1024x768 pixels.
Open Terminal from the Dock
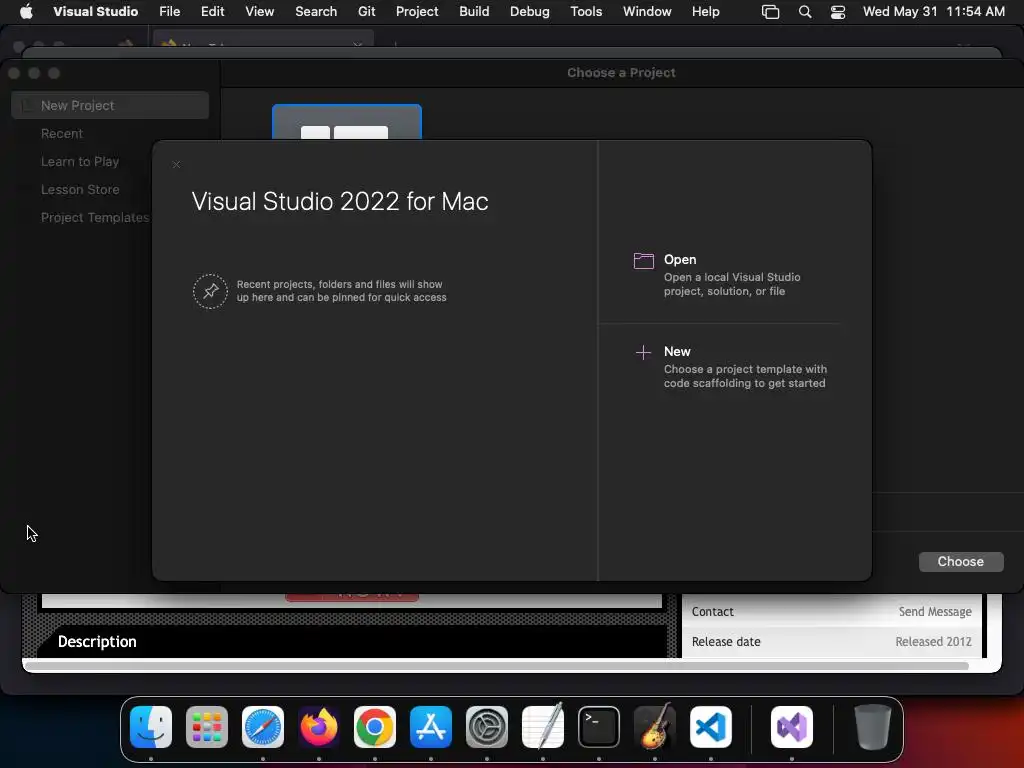pyautogui.click(x=599, y=727)
